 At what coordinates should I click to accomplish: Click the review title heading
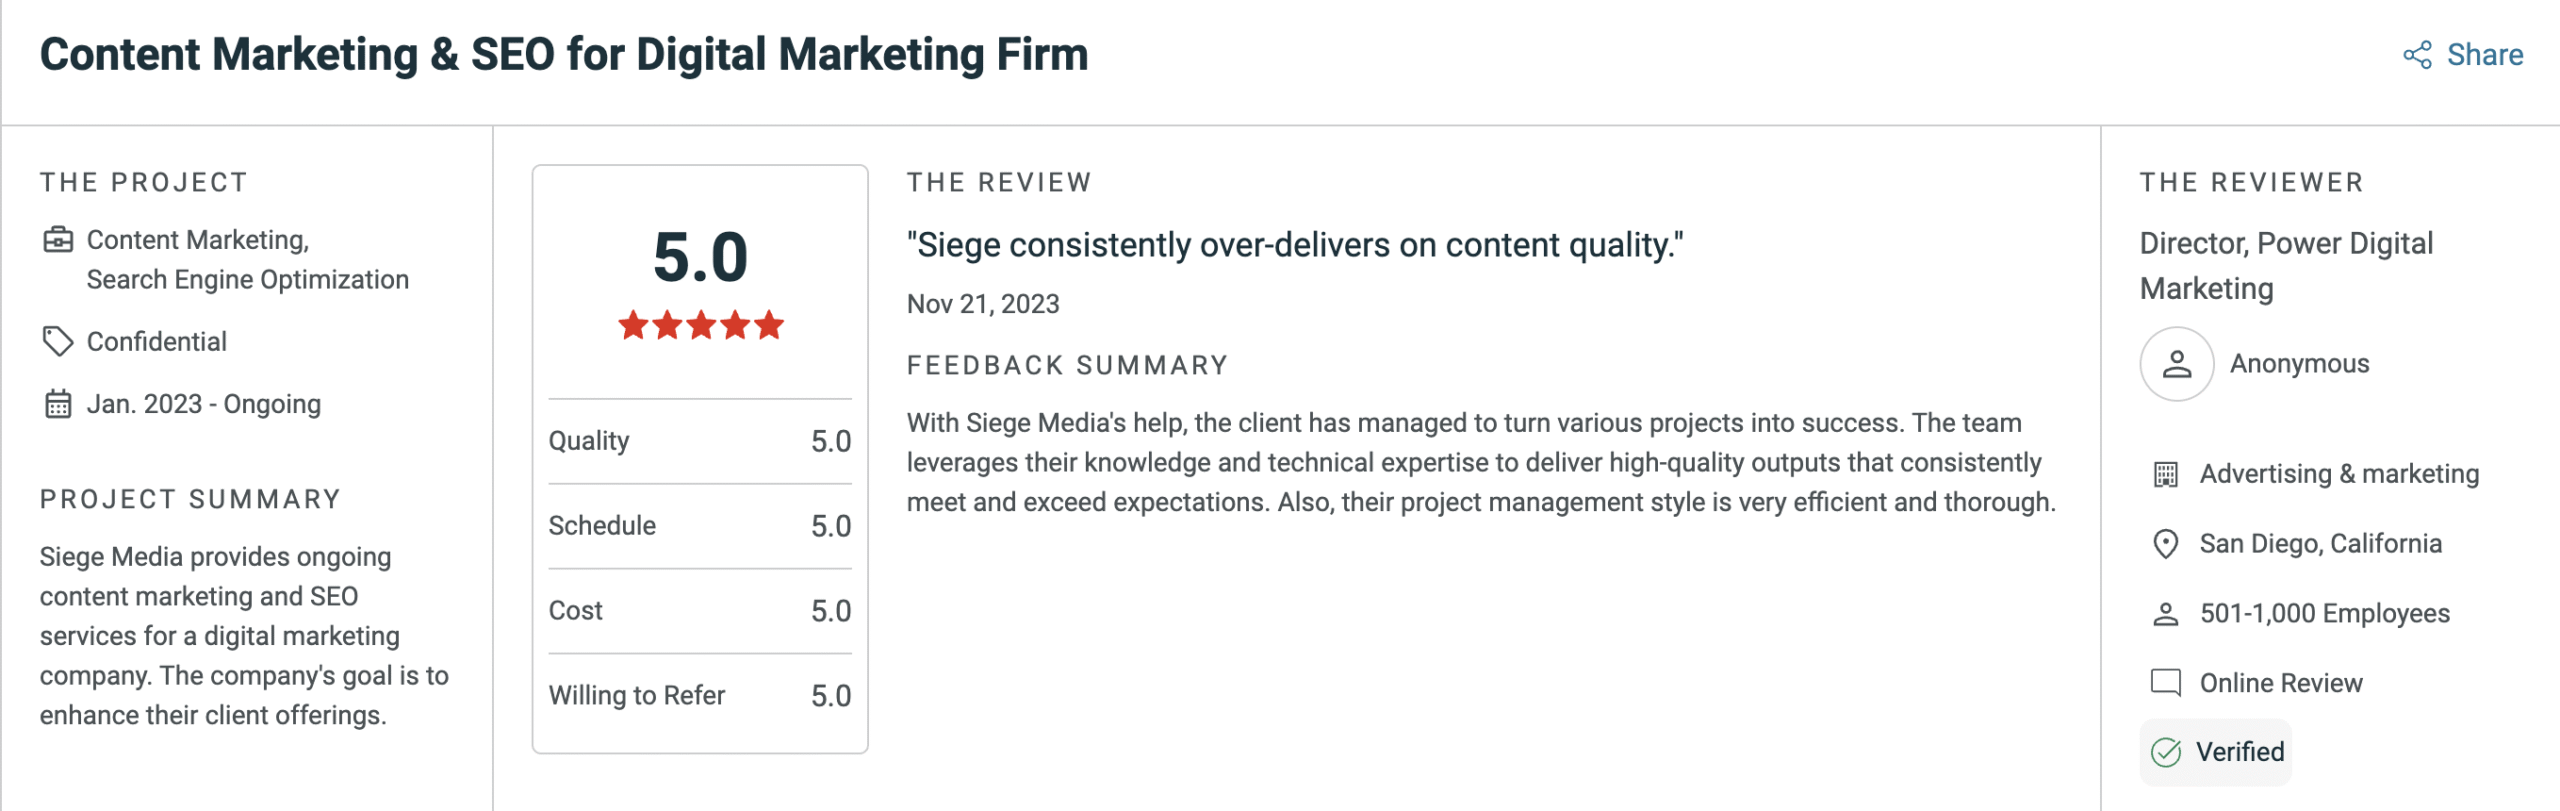(564, 55)
